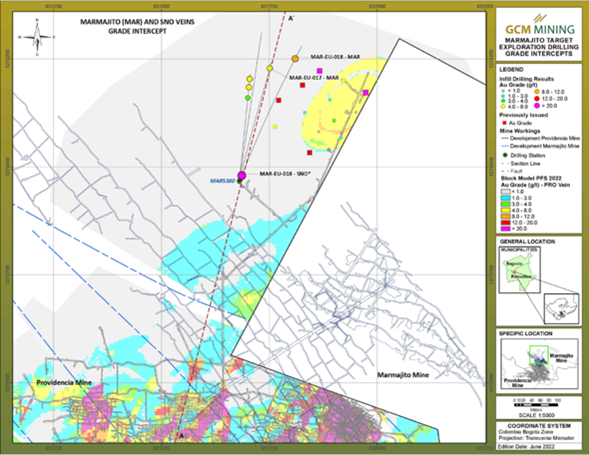Click the Marmajito Mine map label

tap(403, 375)
